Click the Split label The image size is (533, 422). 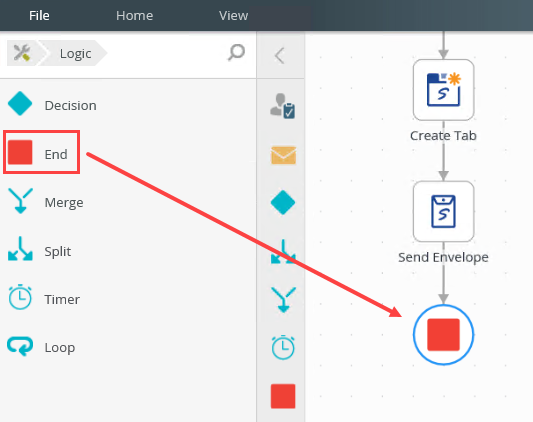point(58,252)
